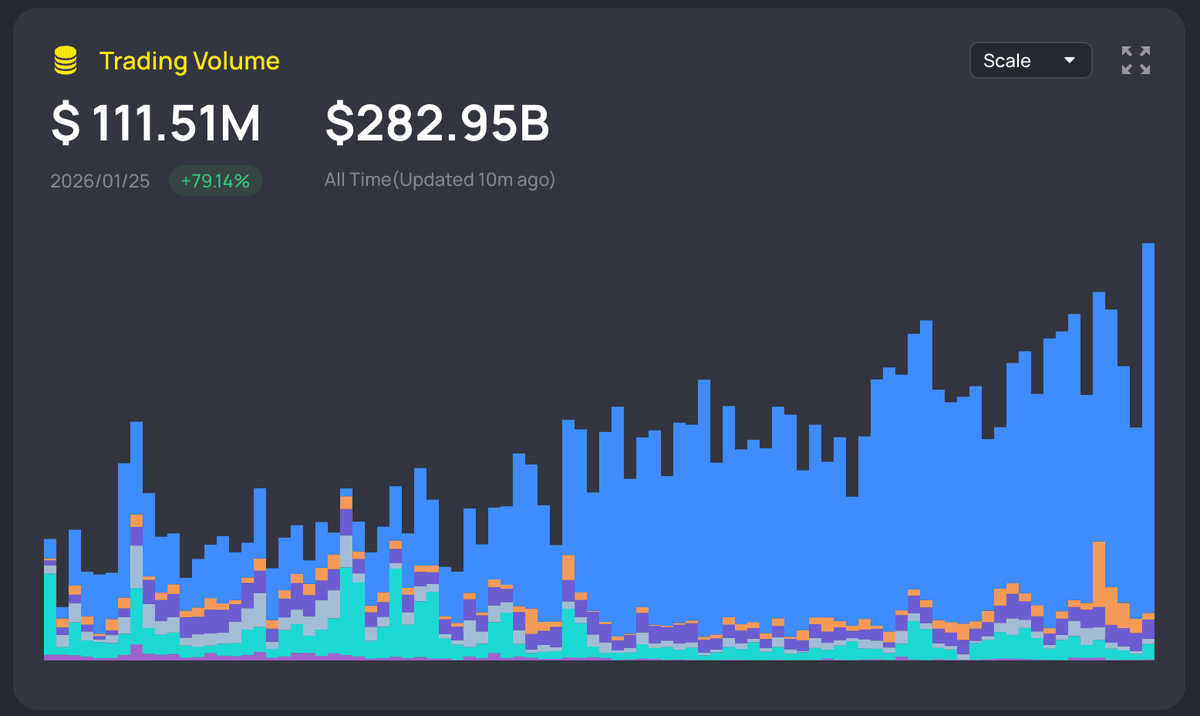Click the yellow coin stack icon
Image resolution: width=1200 pixels, height=716 pixels.
(65, 61)
